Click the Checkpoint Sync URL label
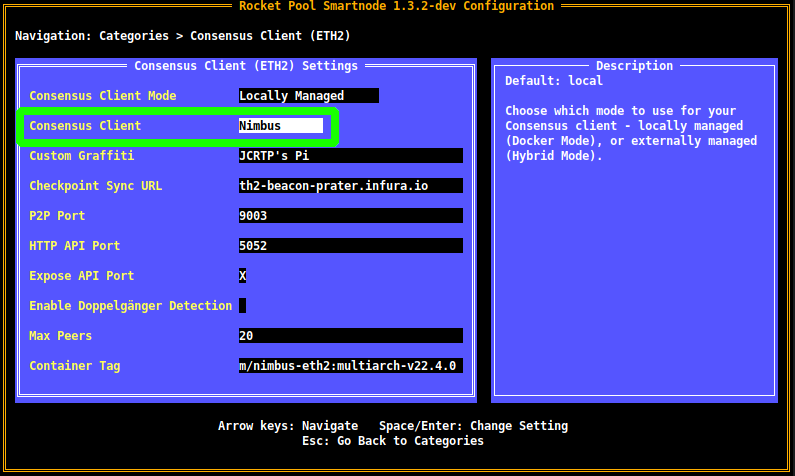 coord(95,186)
